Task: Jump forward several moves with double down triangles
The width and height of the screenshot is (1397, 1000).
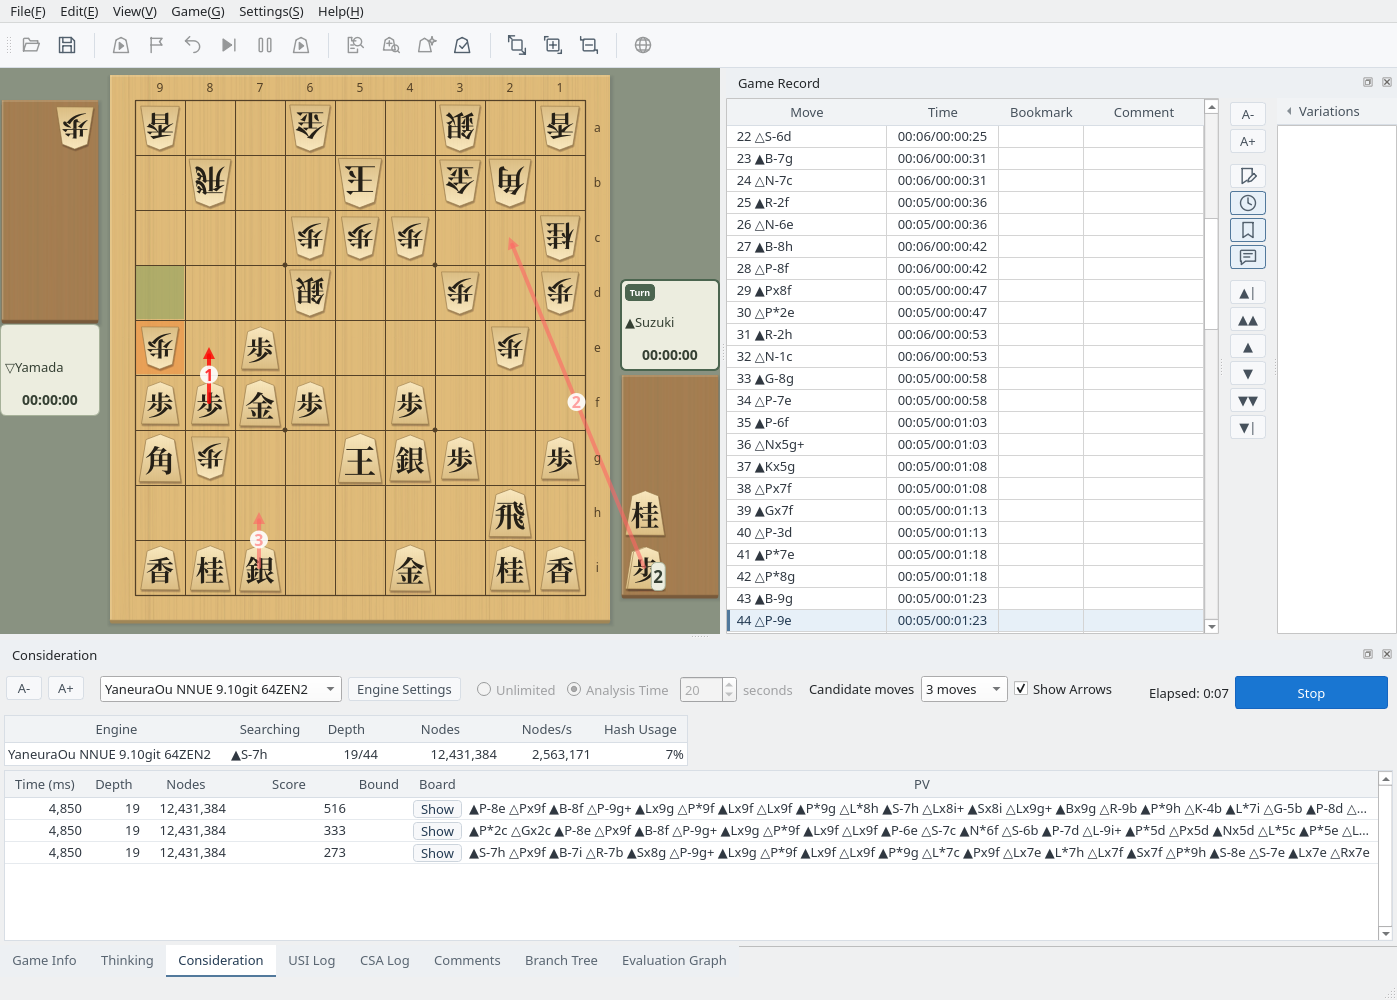Action: (x=1248, y=401)
